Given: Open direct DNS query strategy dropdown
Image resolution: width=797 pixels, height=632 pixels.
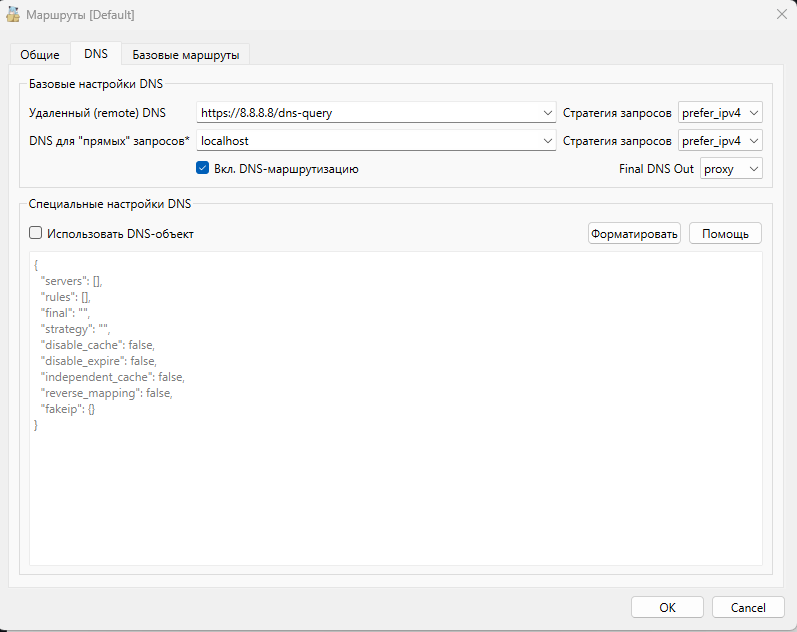Looking at the screenshot, I should (720, 141).
